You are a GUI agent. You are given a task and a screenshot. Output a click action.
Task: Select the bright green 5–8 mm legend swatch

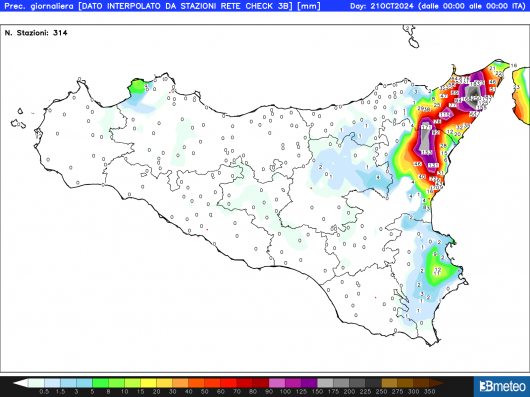(x=100, y=383)
